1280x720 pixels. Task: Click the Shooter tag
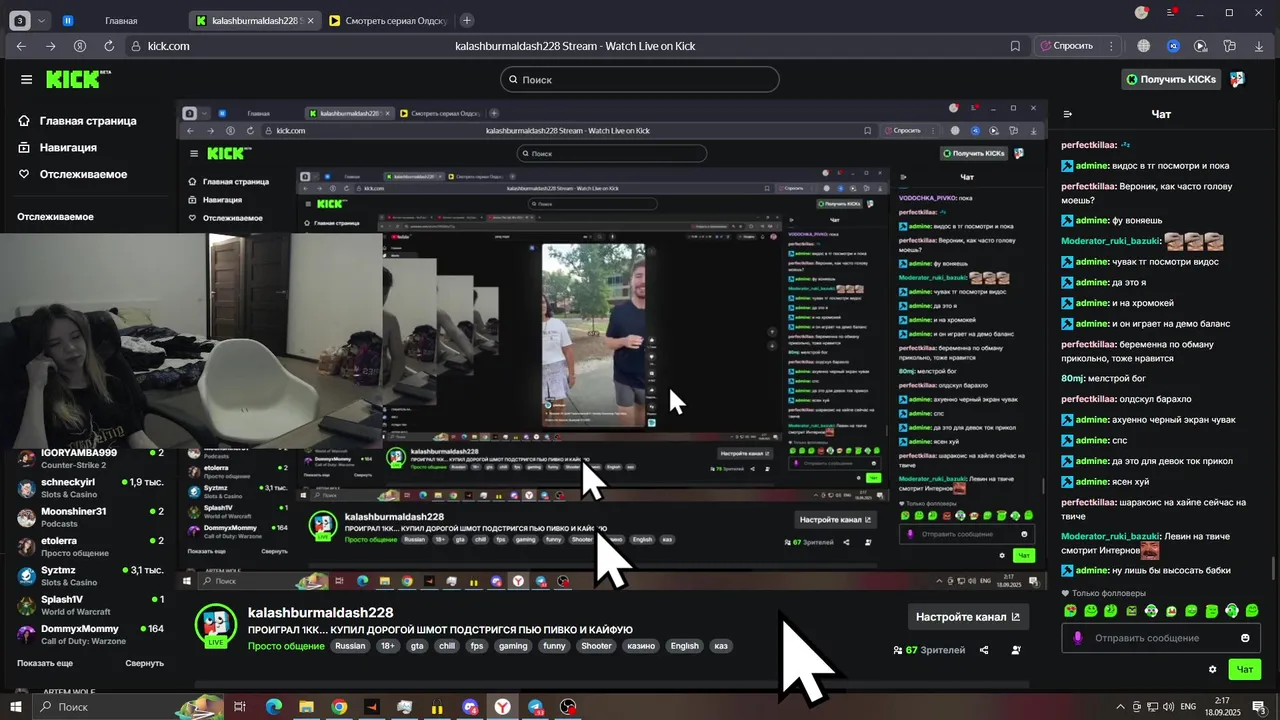click(596, 646)
